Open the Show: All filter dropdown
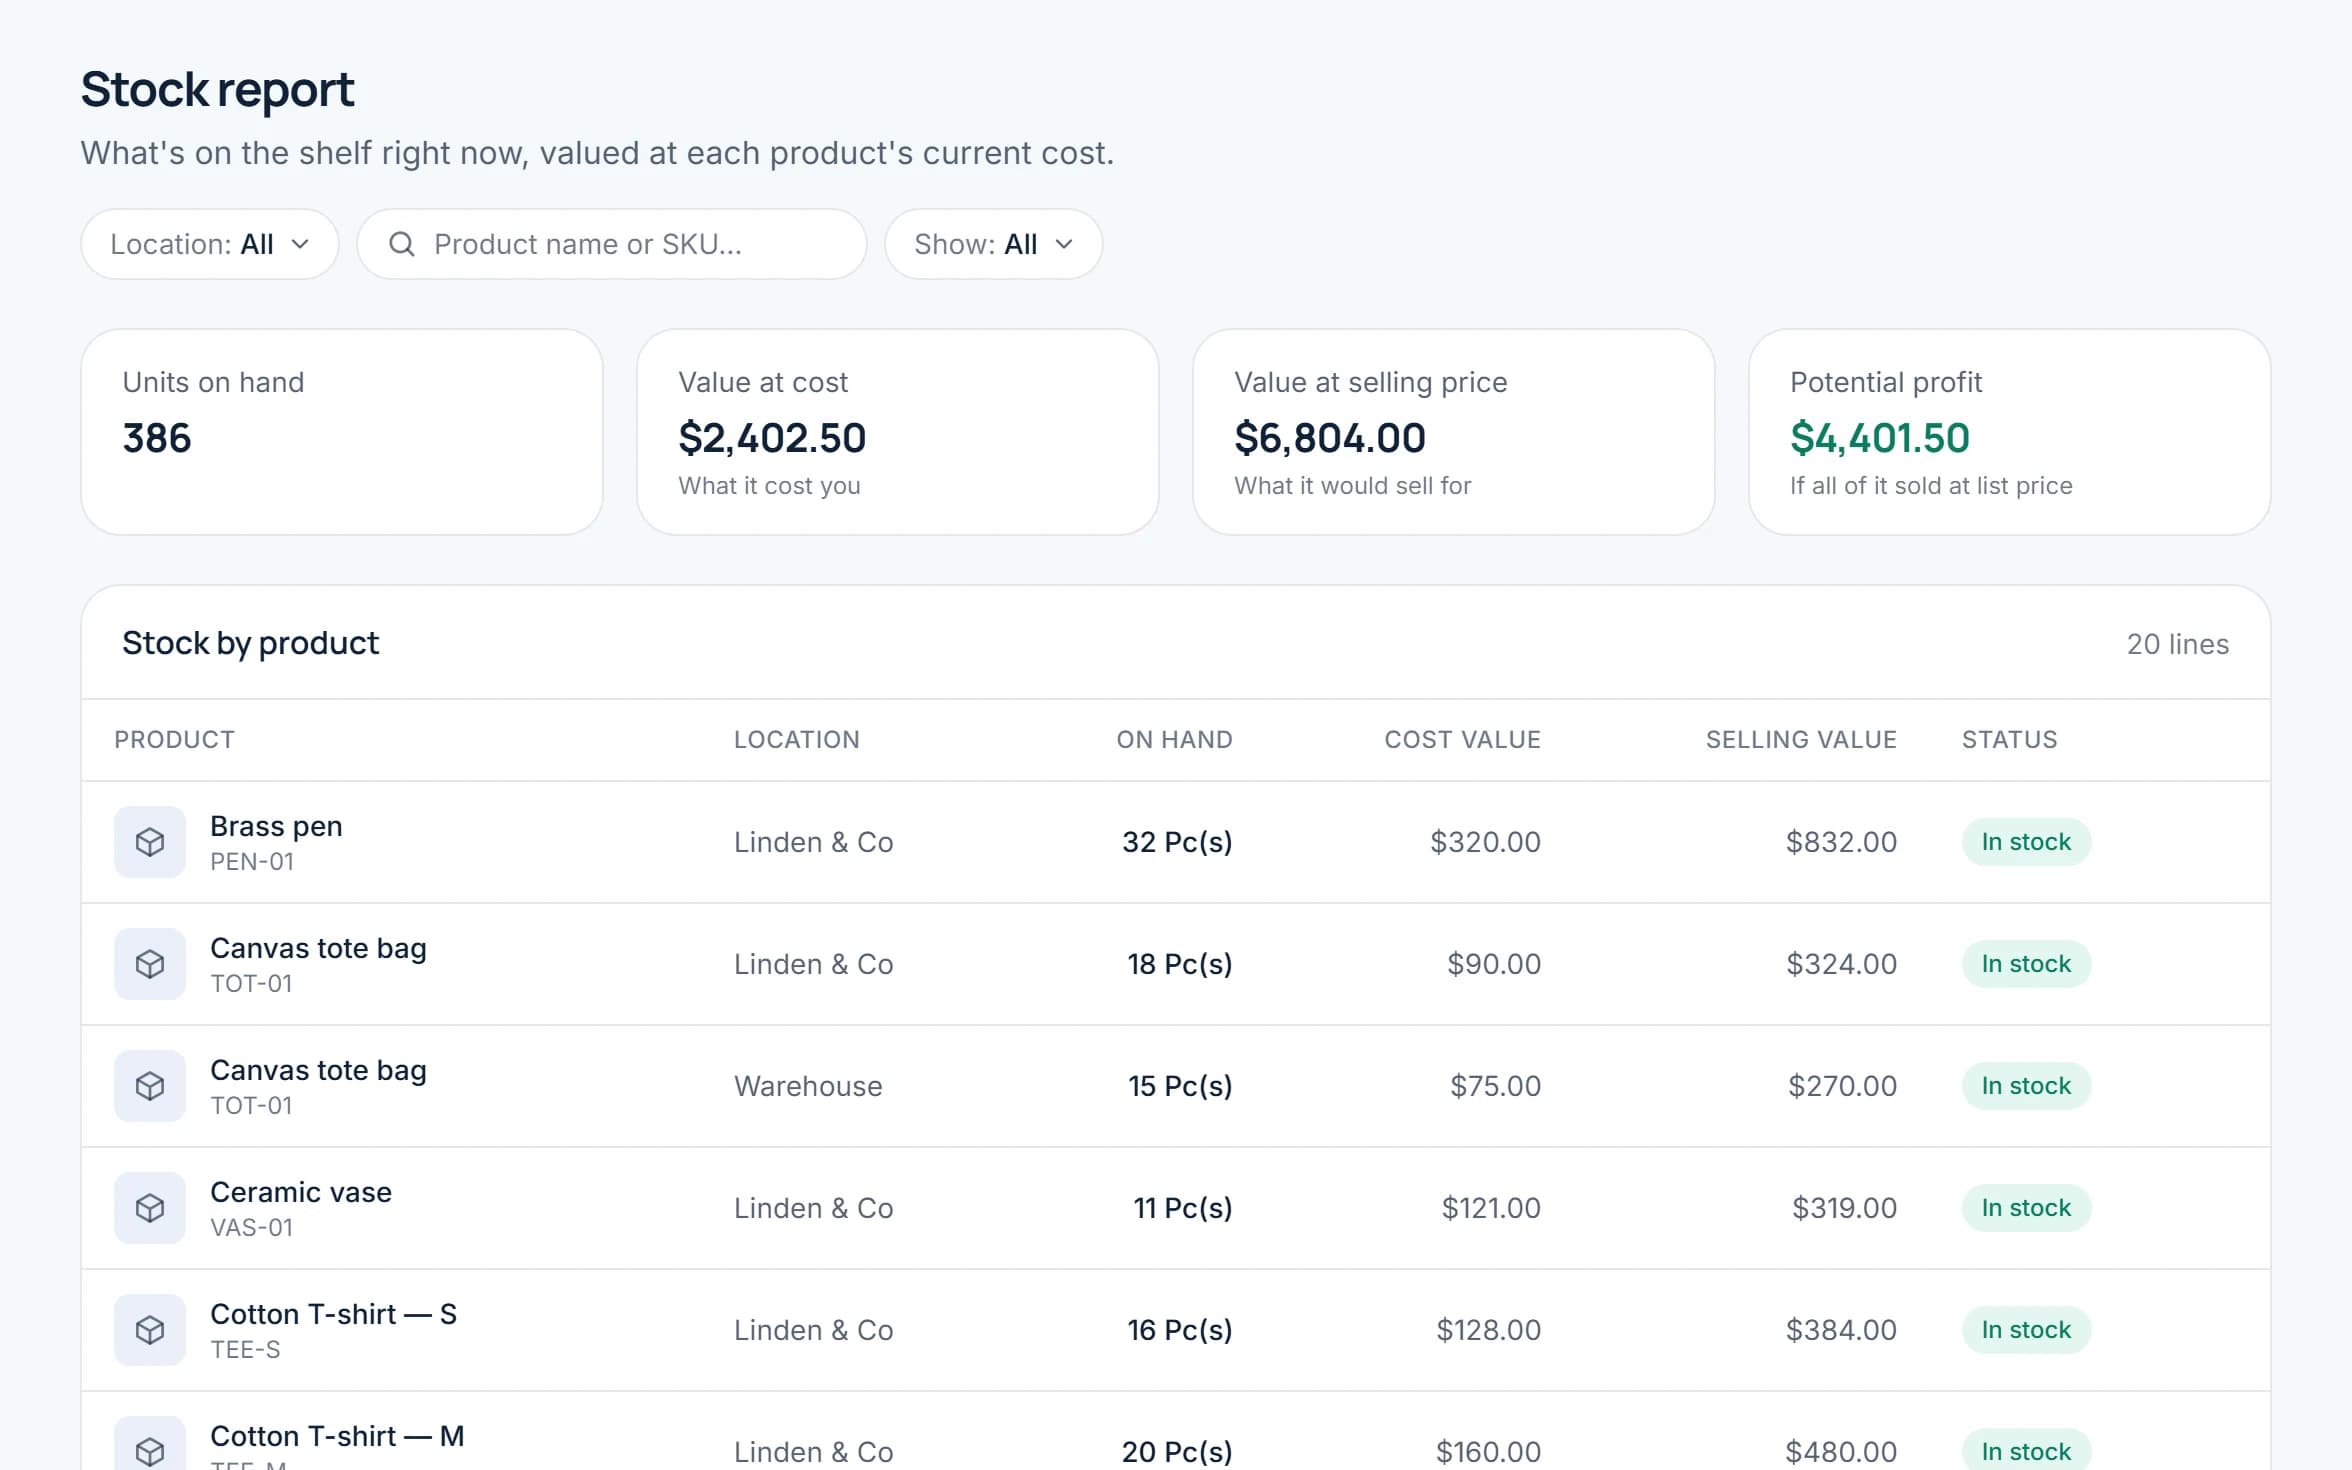 coord(993,244)
